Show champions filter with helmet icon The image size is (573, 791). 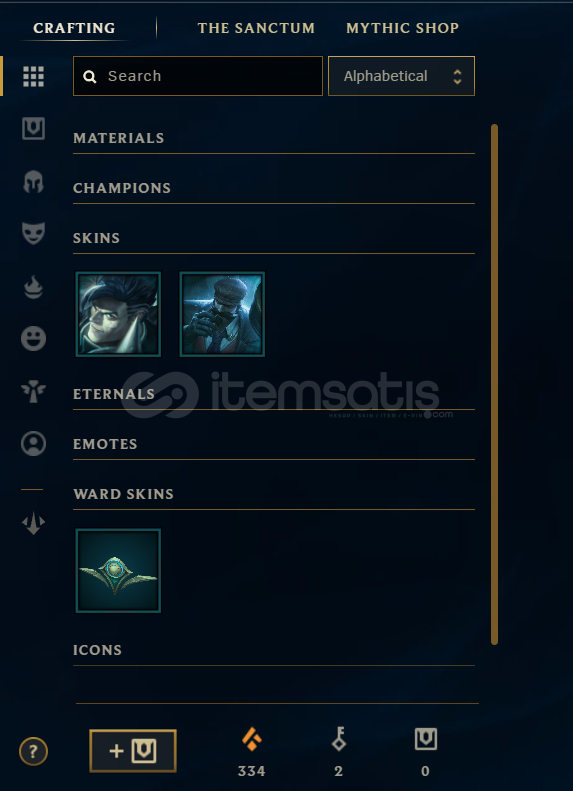(33, 182)
